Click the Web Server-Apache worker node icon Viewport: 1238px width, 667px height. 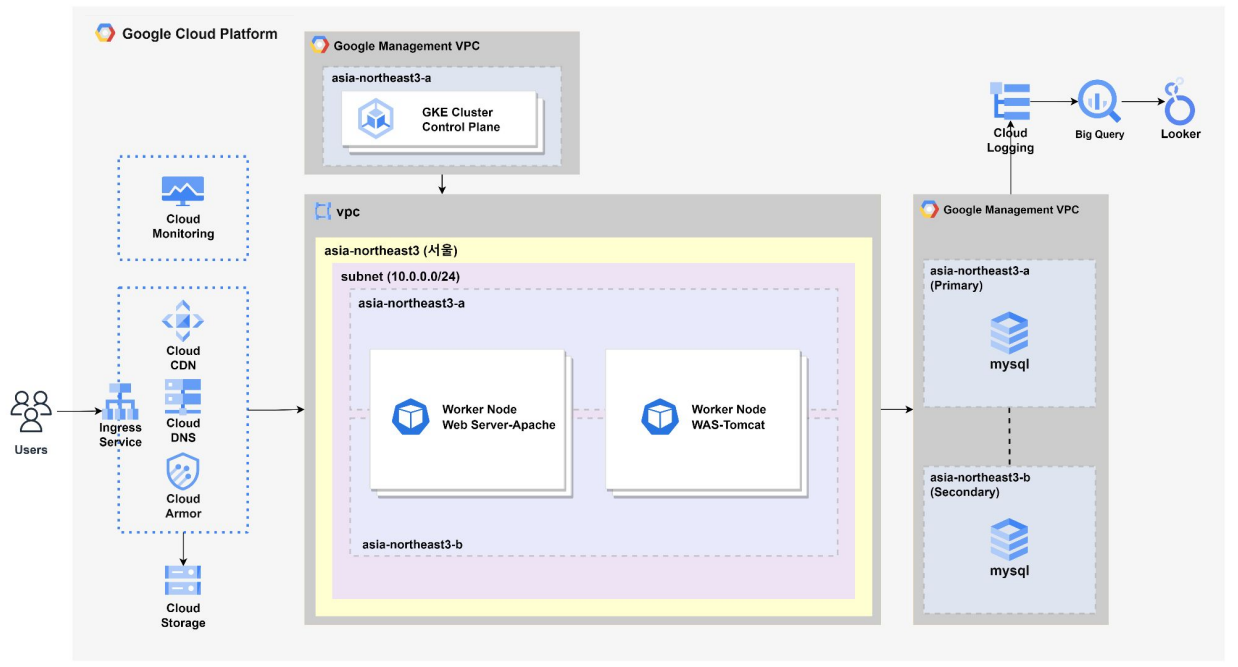(x=410, y=417)
